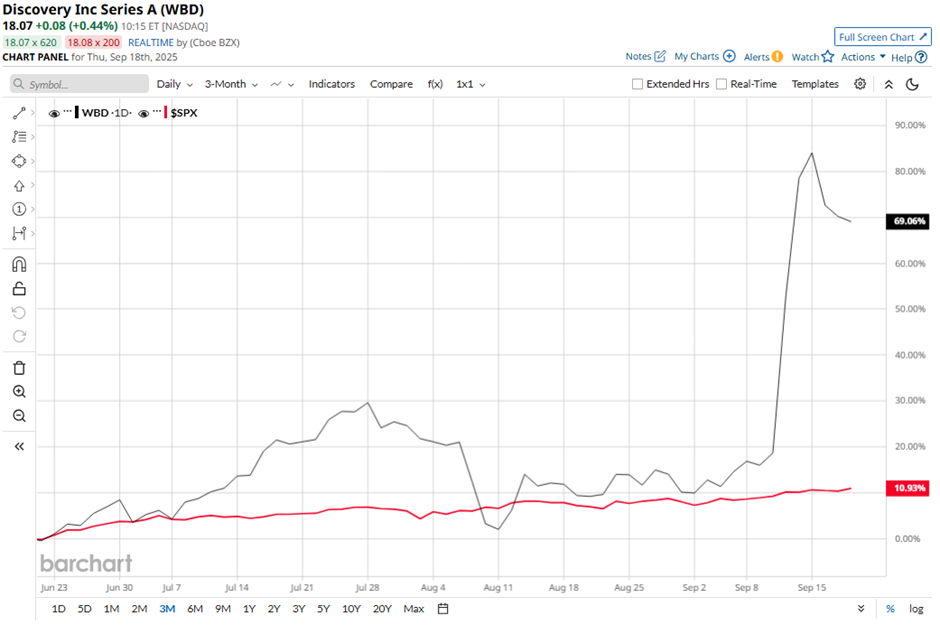This screenshot has height=625, width=940.
Task: Open $SPX series options menu
Action: tap(157, 111)
